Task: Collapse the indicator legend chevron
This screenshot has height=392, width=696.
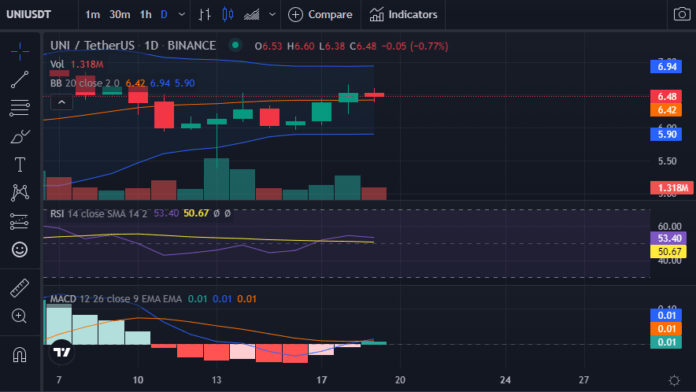Action: [62, 102]
